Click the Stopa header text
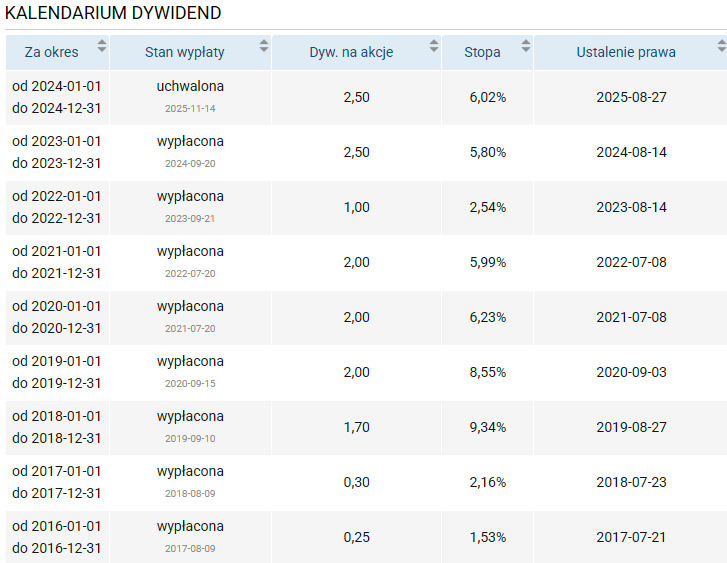 pyautogui.click(x=482, y=52)
